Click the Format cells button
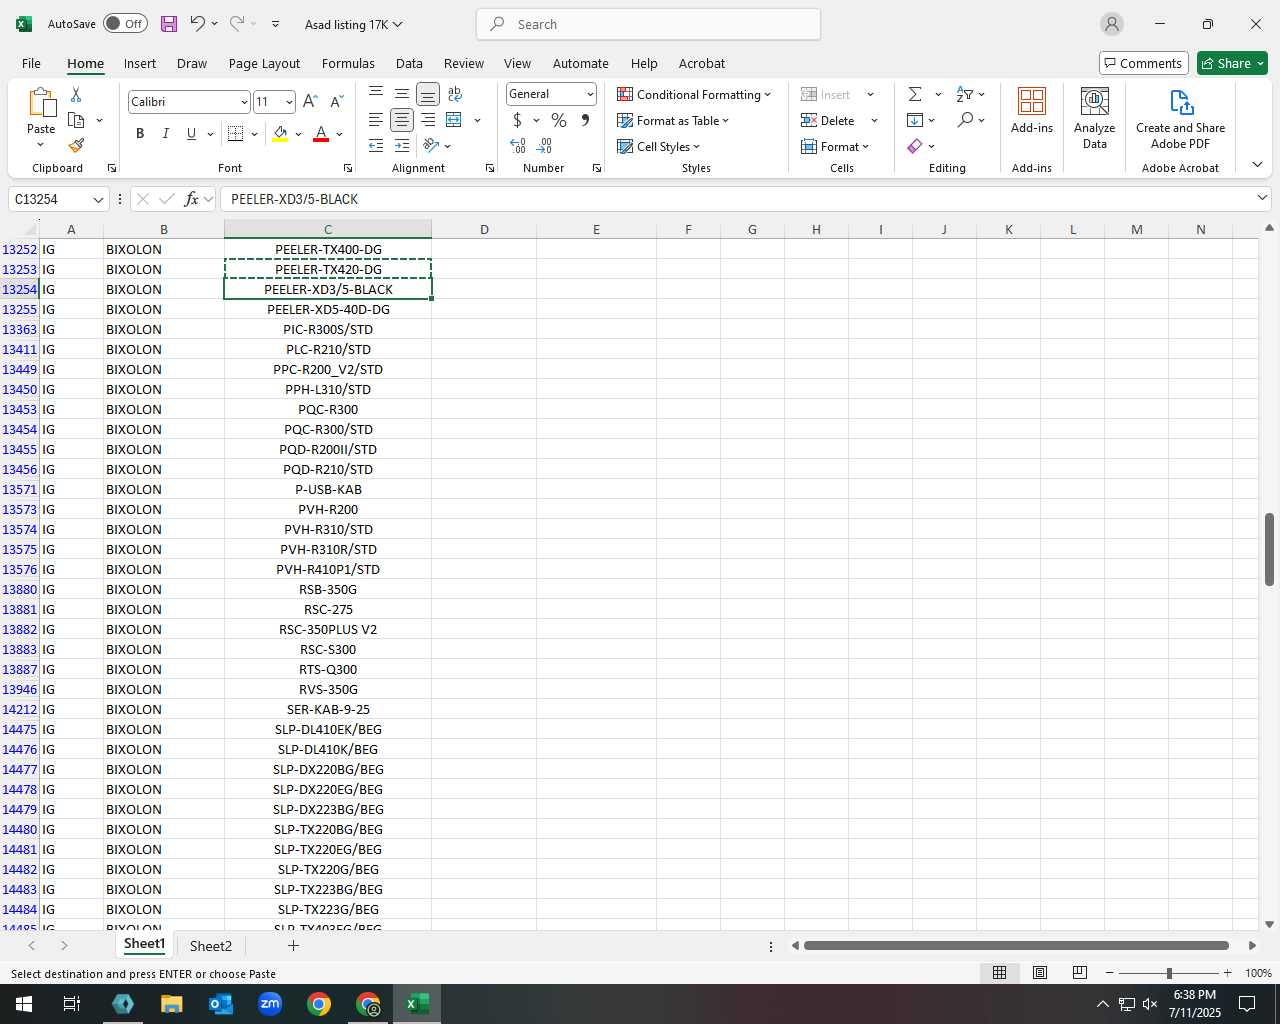Screen dimensions: 1280x1024 click(834, 146)
